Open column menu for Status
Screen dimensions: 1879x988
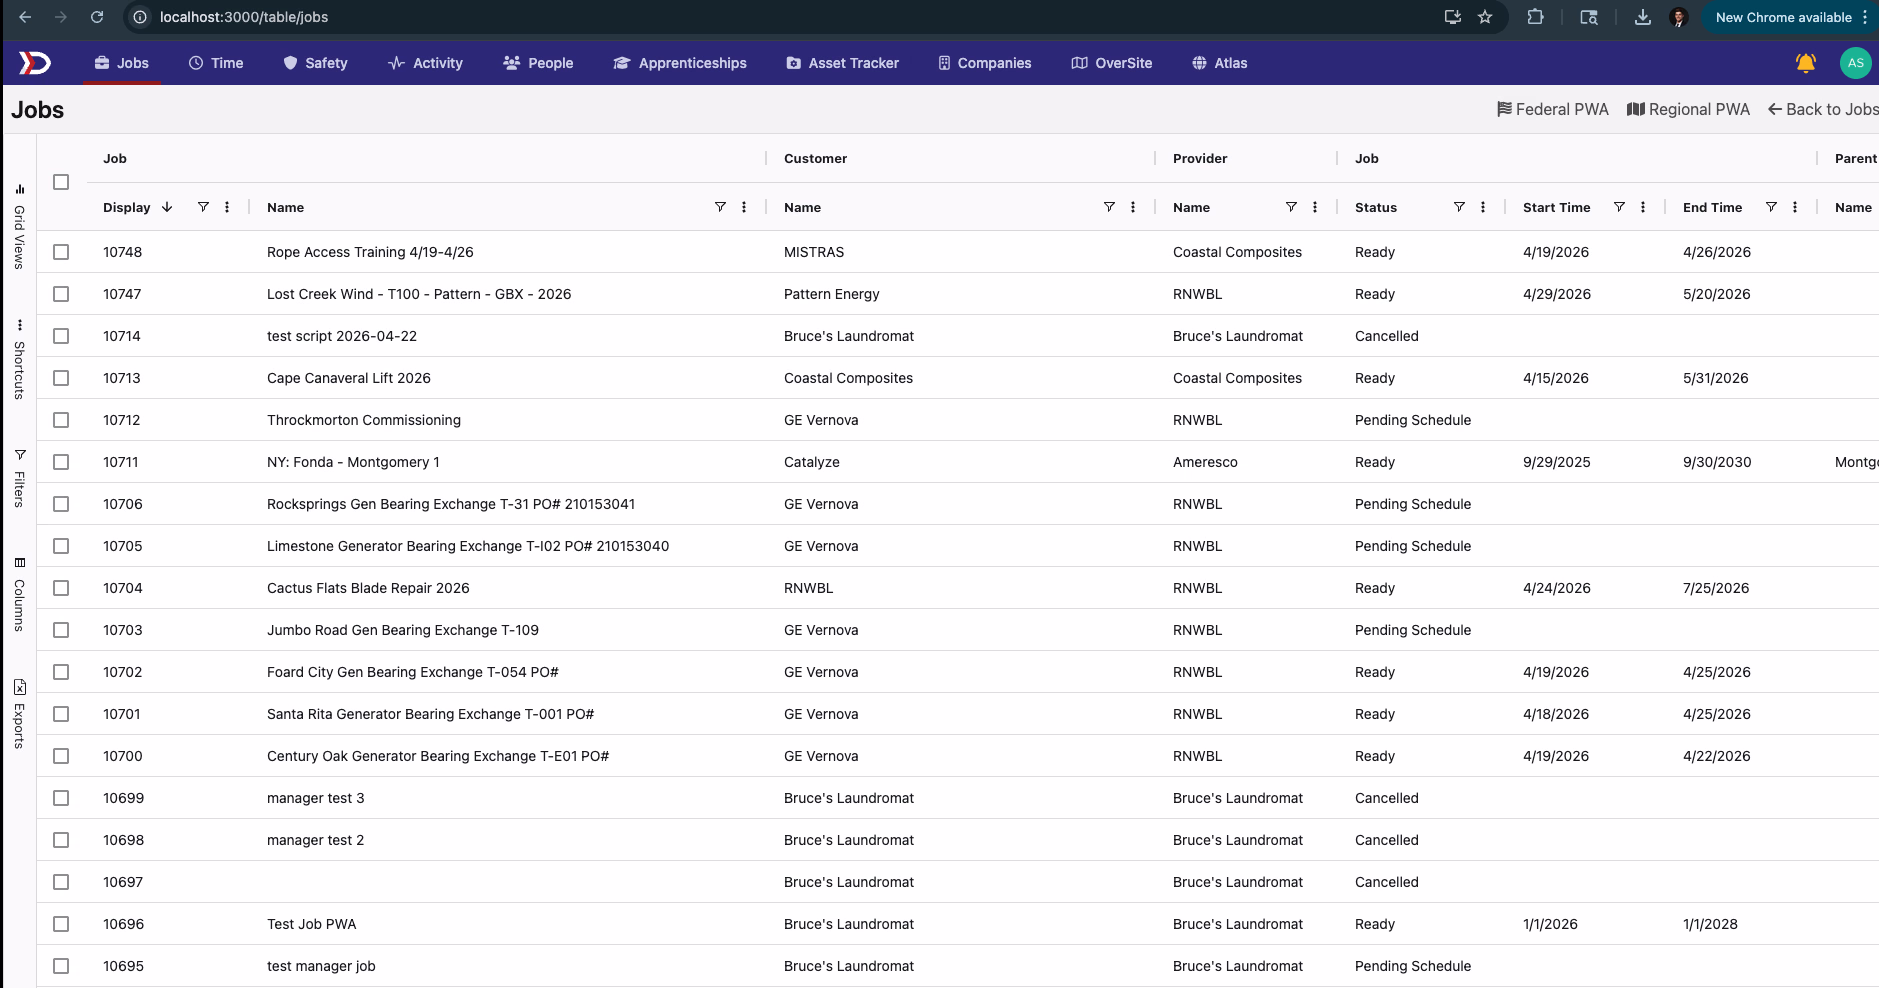point(1483,207)
